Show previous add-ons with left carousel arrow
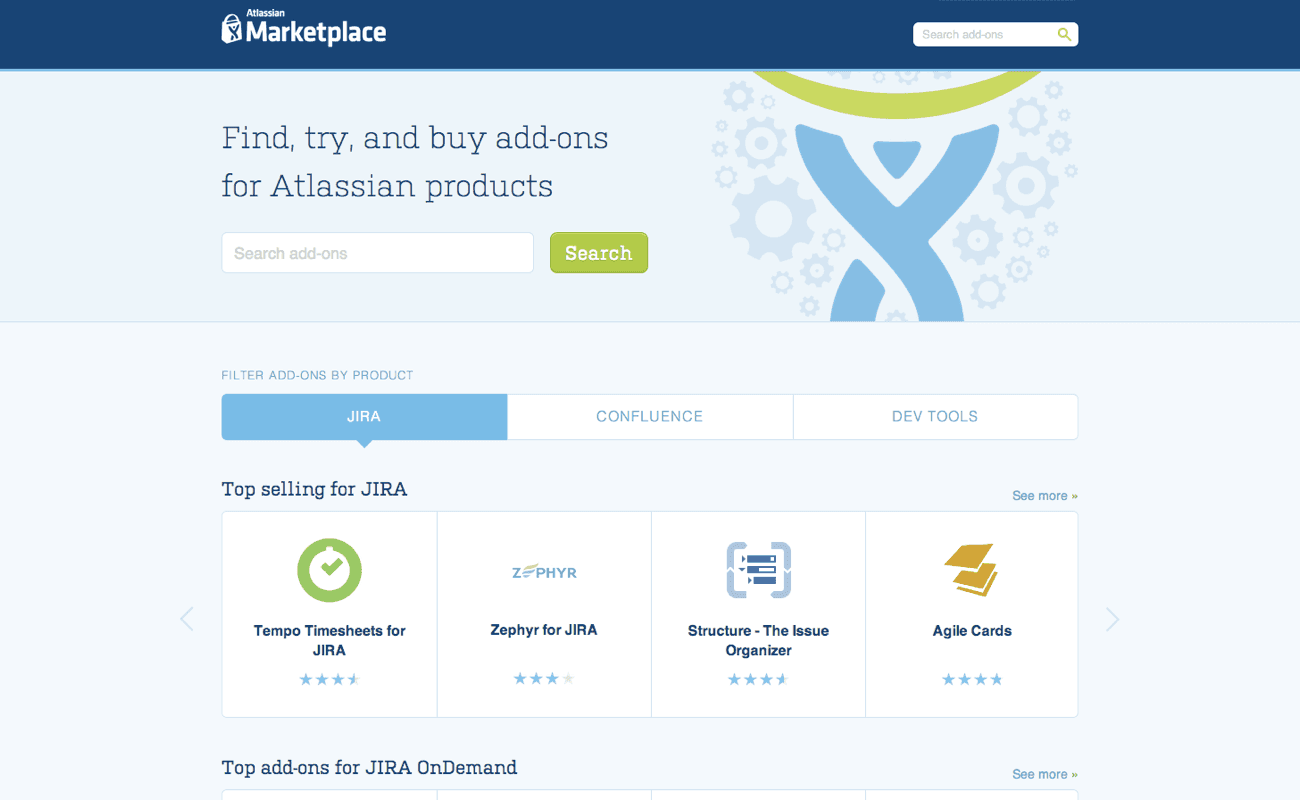This screenshot has height=800, width=1300. click(187, 619)
